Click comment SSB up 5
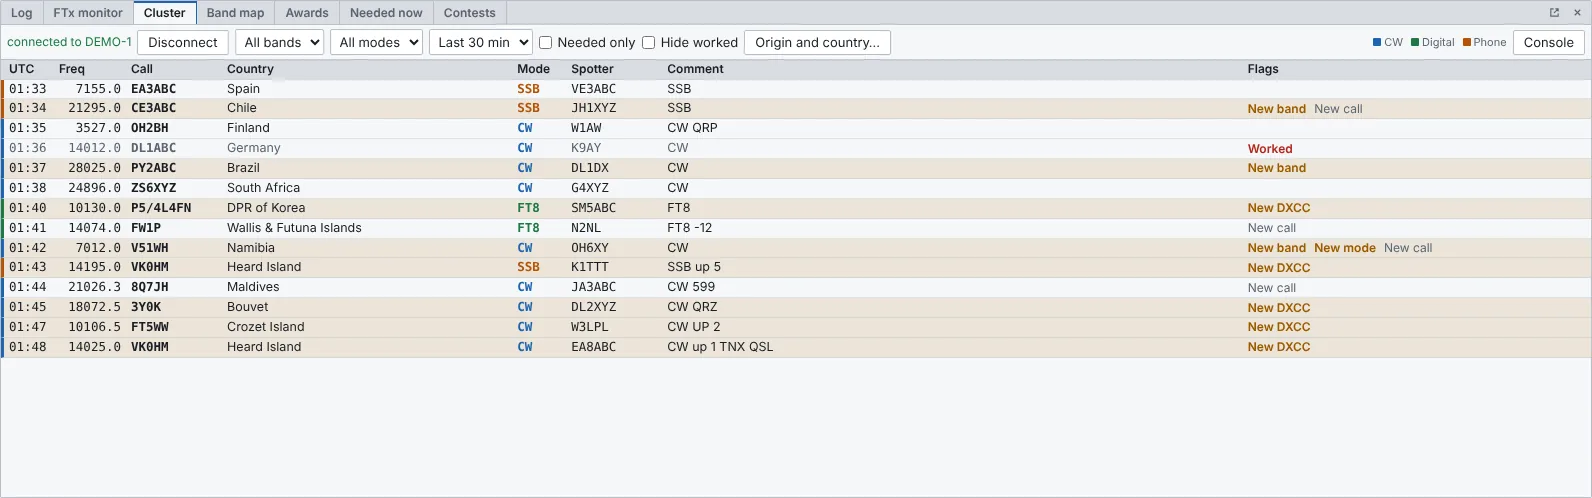 (x=694, y=267)
